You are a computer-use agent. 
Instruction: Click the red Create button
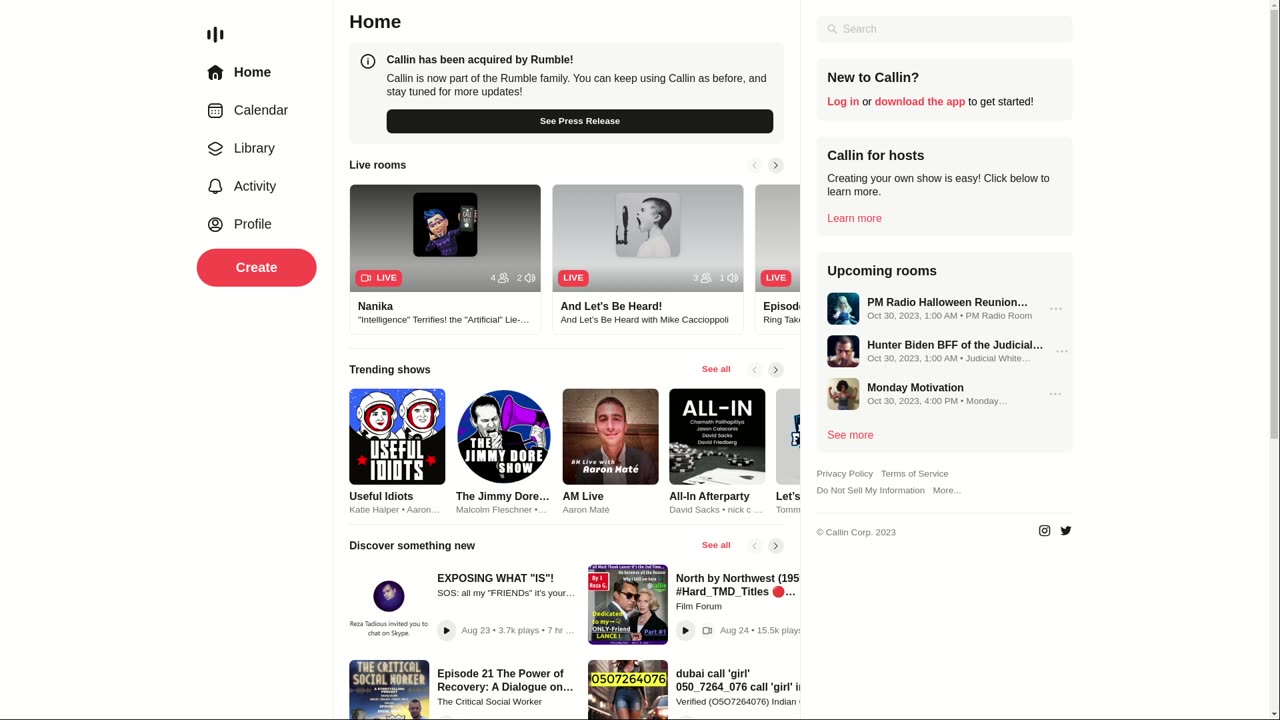[256, 267]
